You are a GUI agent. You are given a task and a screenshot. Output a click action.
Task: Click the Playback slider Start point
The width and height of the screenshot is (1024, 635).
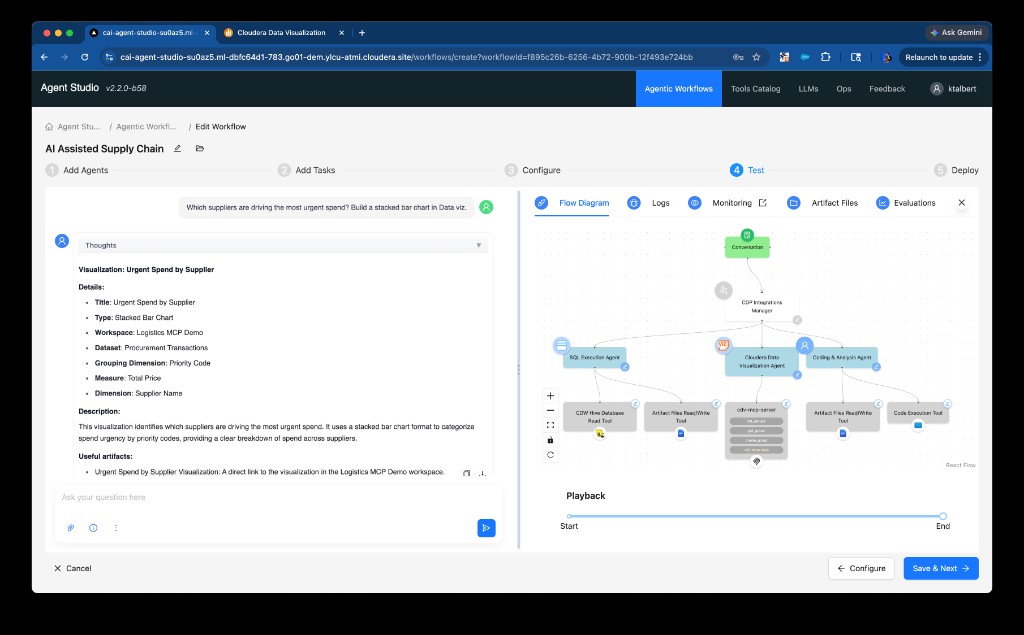coord(569,516)
